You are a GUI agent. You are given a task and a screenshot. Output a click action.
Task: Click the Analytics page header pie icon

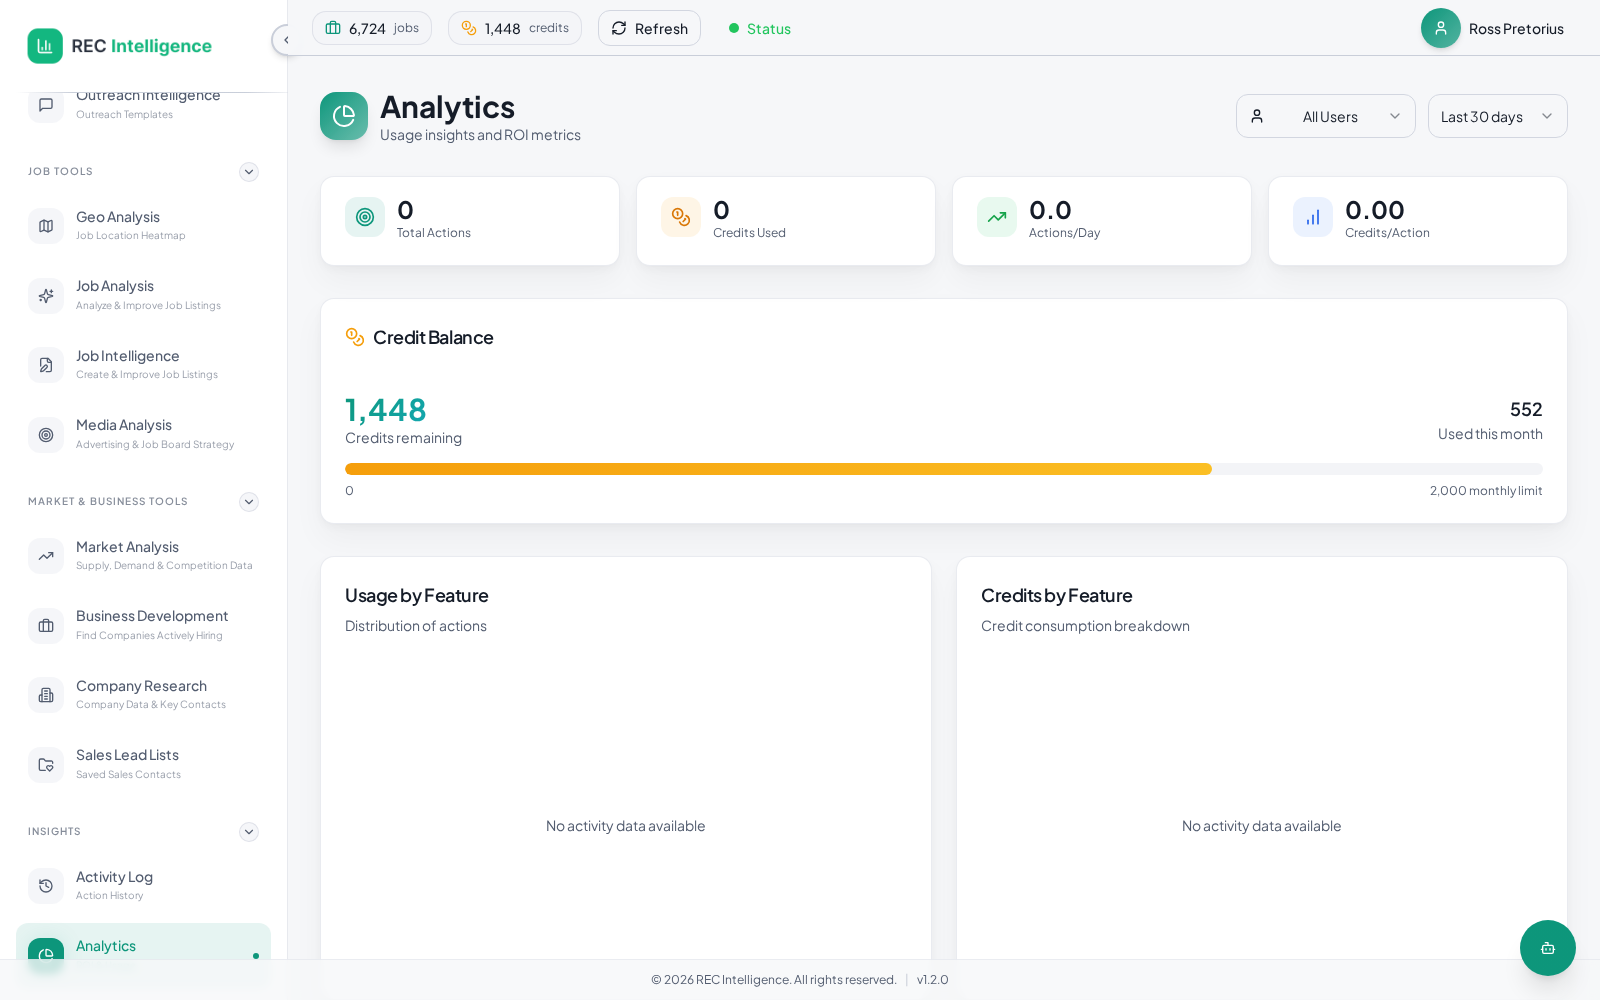point(344,116)
